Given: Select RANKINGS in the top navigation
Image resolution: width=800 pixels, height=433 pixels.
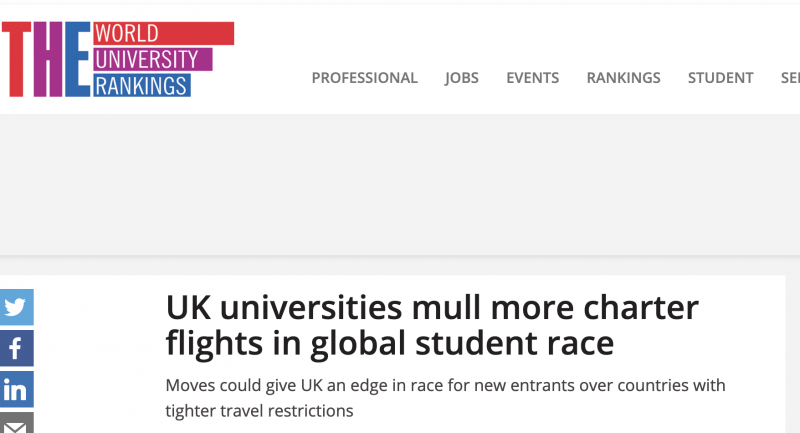Looking at the screenshot, I should [x=623, y=78].
